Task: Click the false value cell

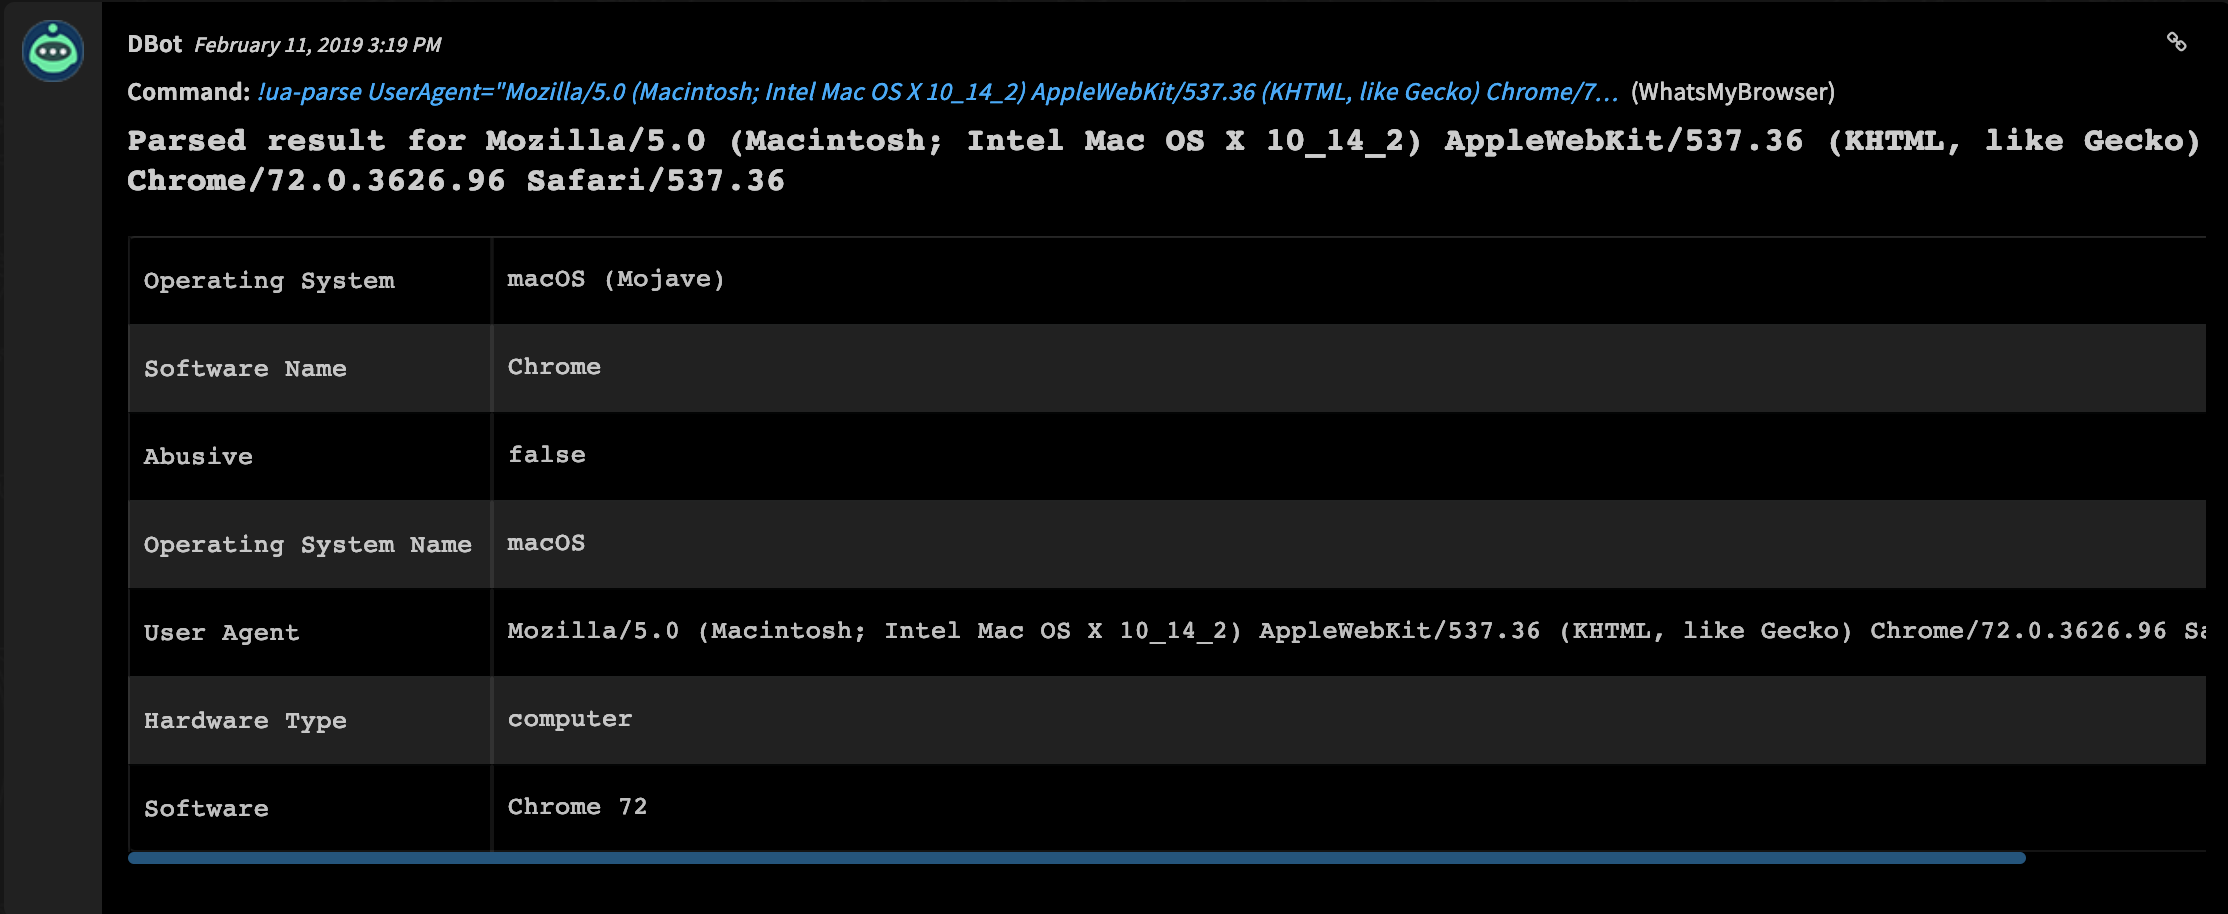Action: (x=546, y=455)
